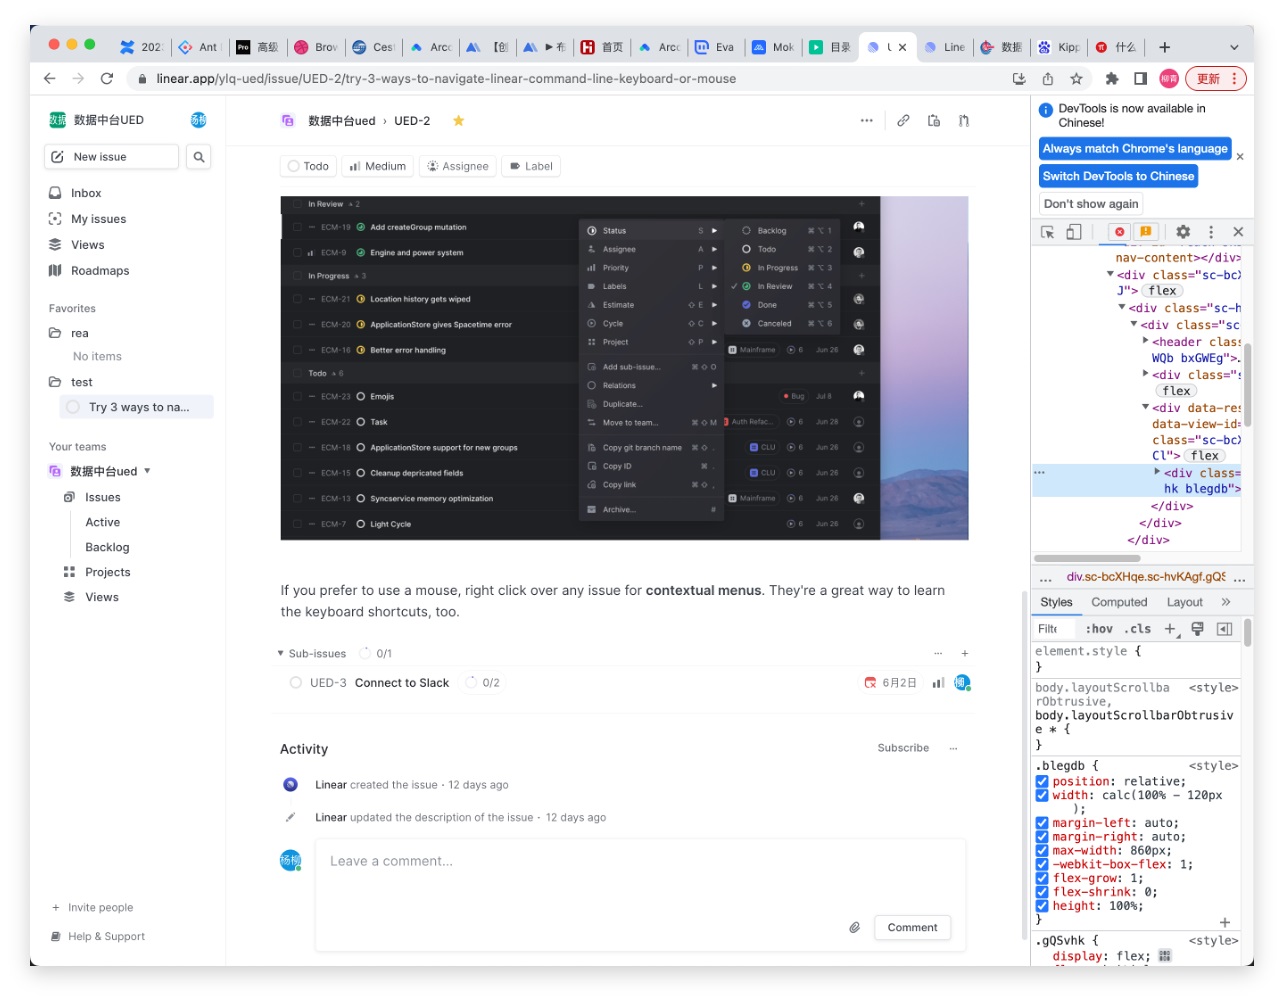Submit with the Comment button
This screenshot has width=1284, height=1002.
[x=912, y=927]
